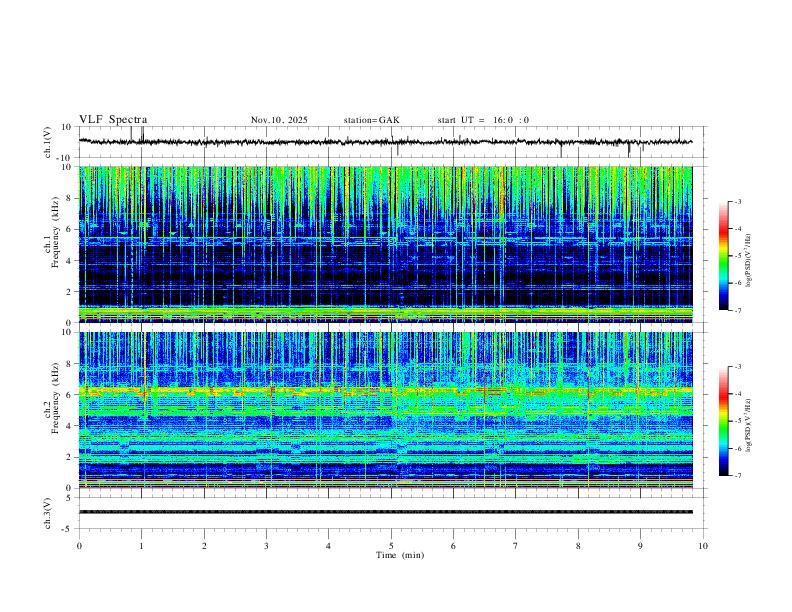Click the ch.2 spectrogram panel

coord(386,410)
